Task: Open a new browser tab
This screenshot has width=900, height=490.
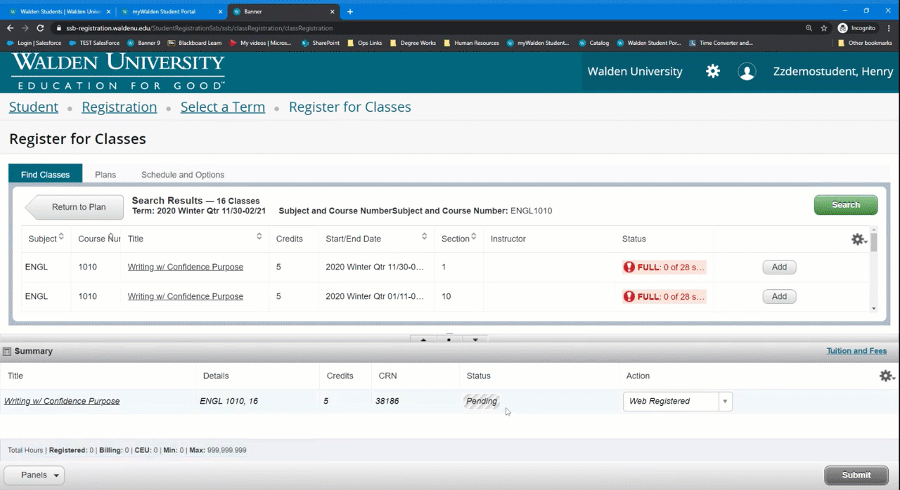Action: point(350,11)
